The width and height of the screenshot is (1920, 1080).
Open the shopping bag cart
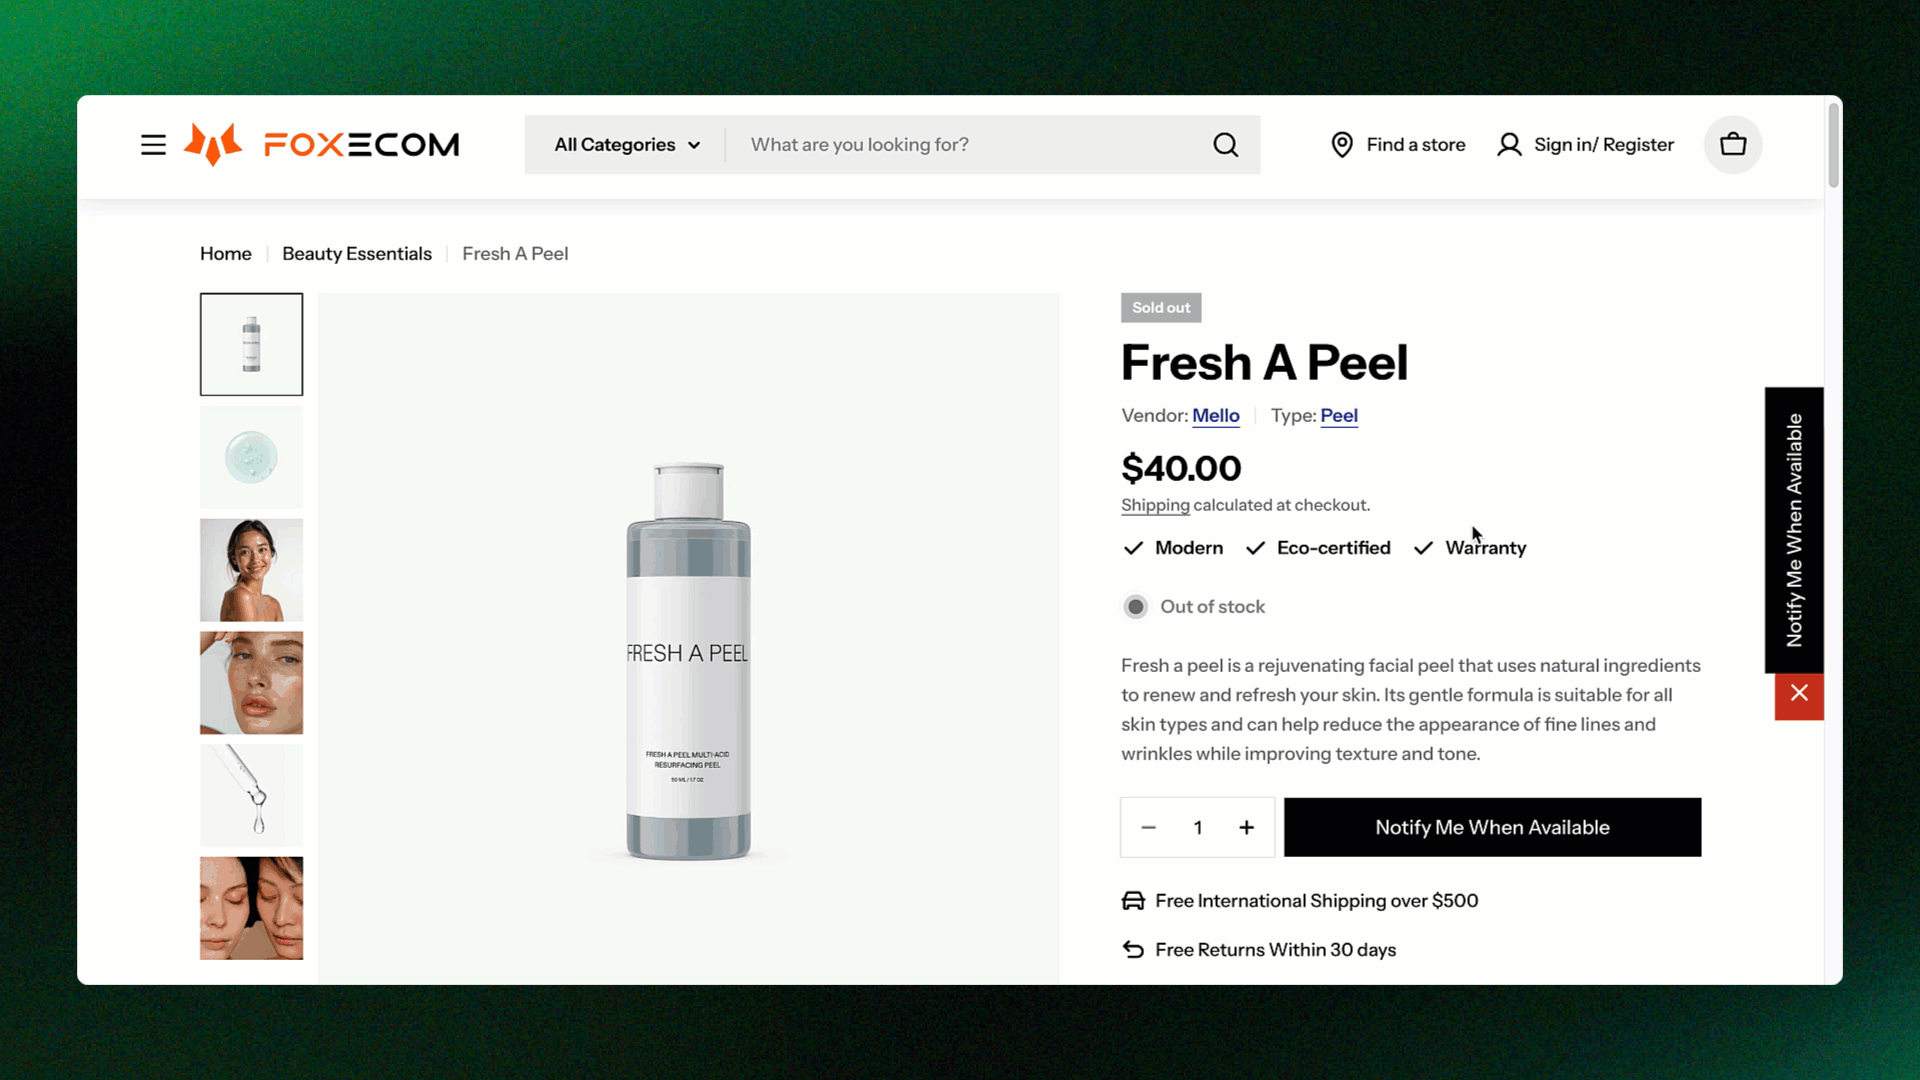[1733, 145]
